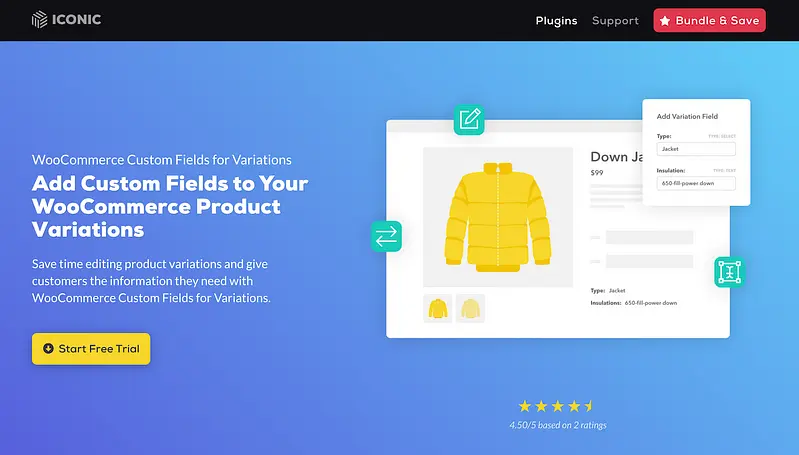The height and width of the screenshot is (455, 799).
Task: Click the 'Add Variation Field' heading
Action: [687, 116]
